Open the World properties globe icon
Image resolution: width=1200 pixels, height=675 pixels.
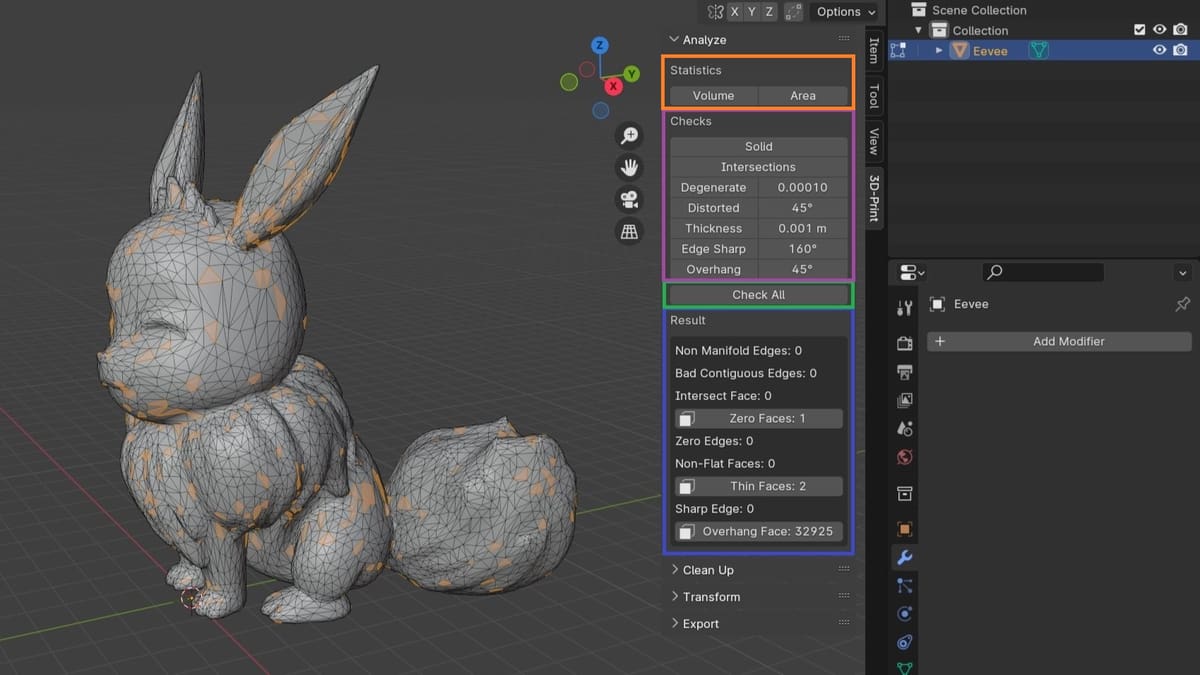(905, 457)
